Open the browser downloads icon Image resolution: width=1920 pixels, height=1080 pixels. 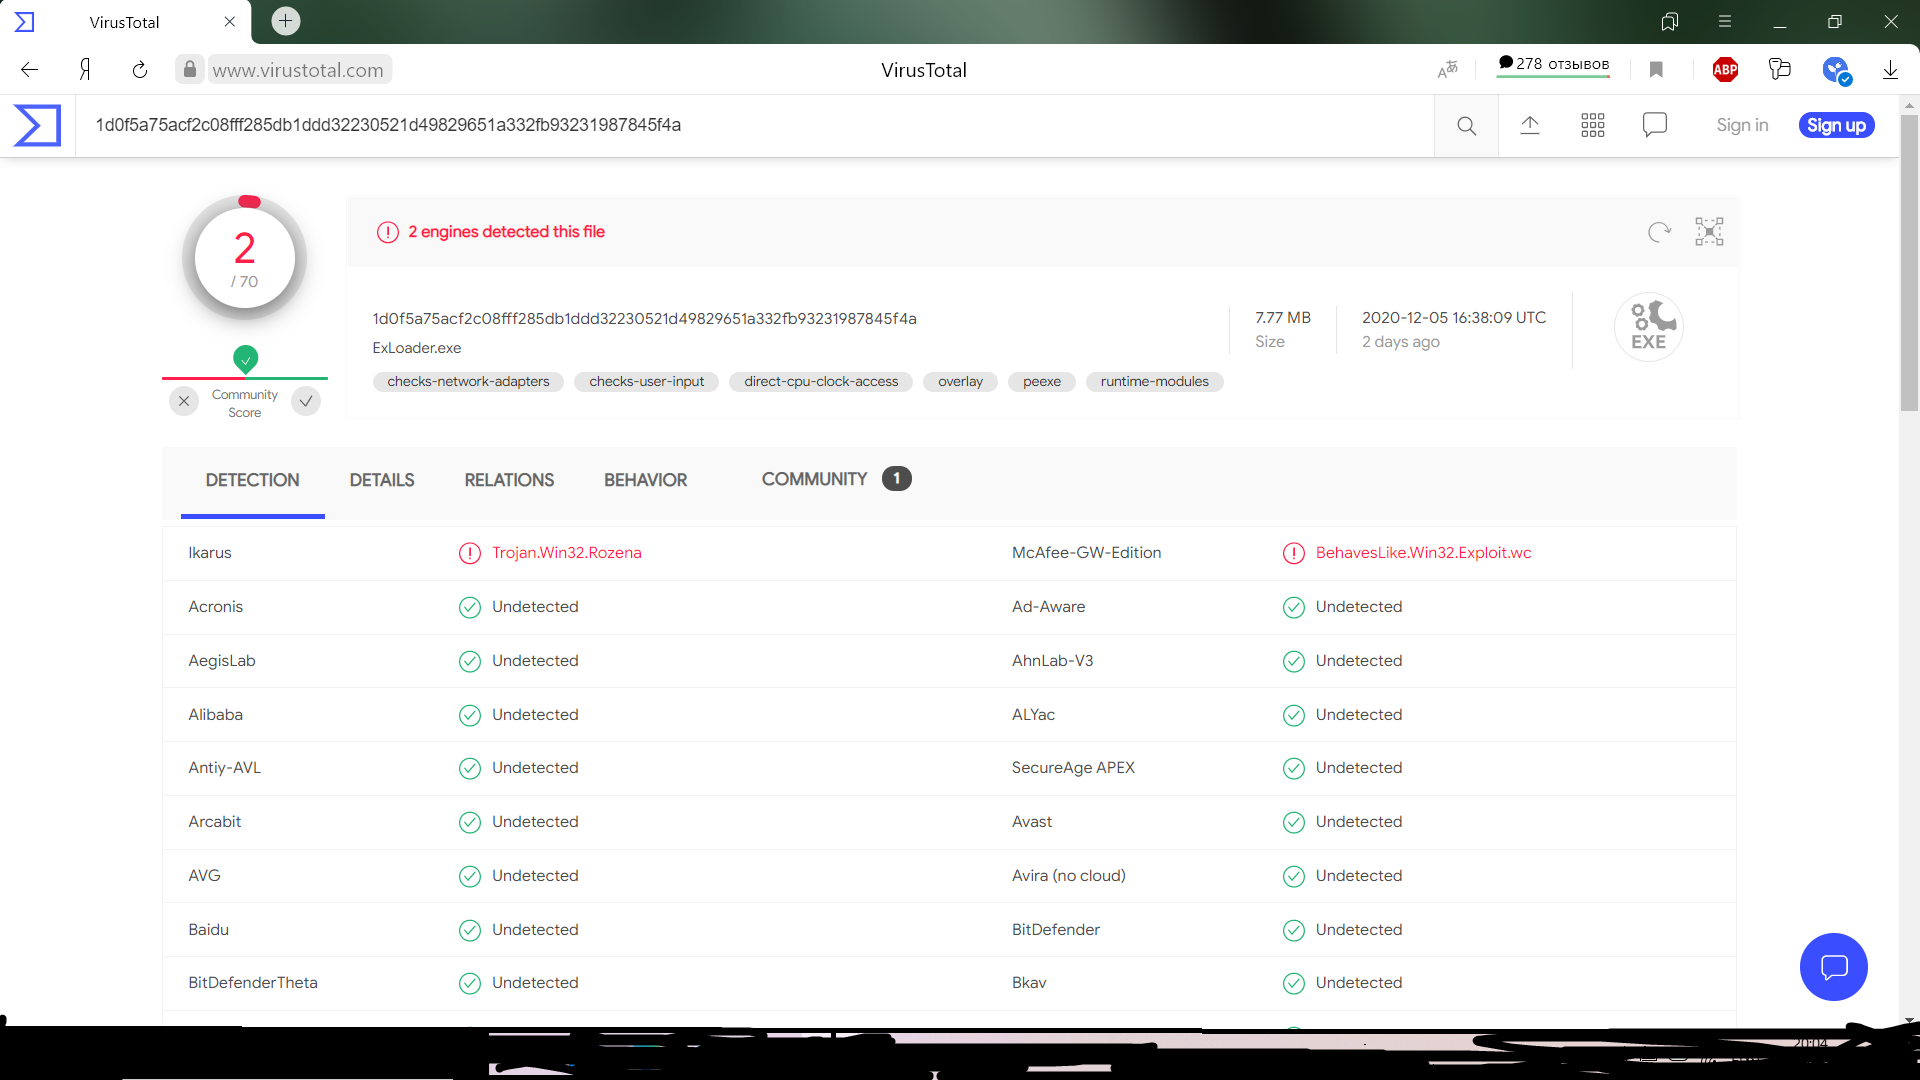click(1890, 69)
